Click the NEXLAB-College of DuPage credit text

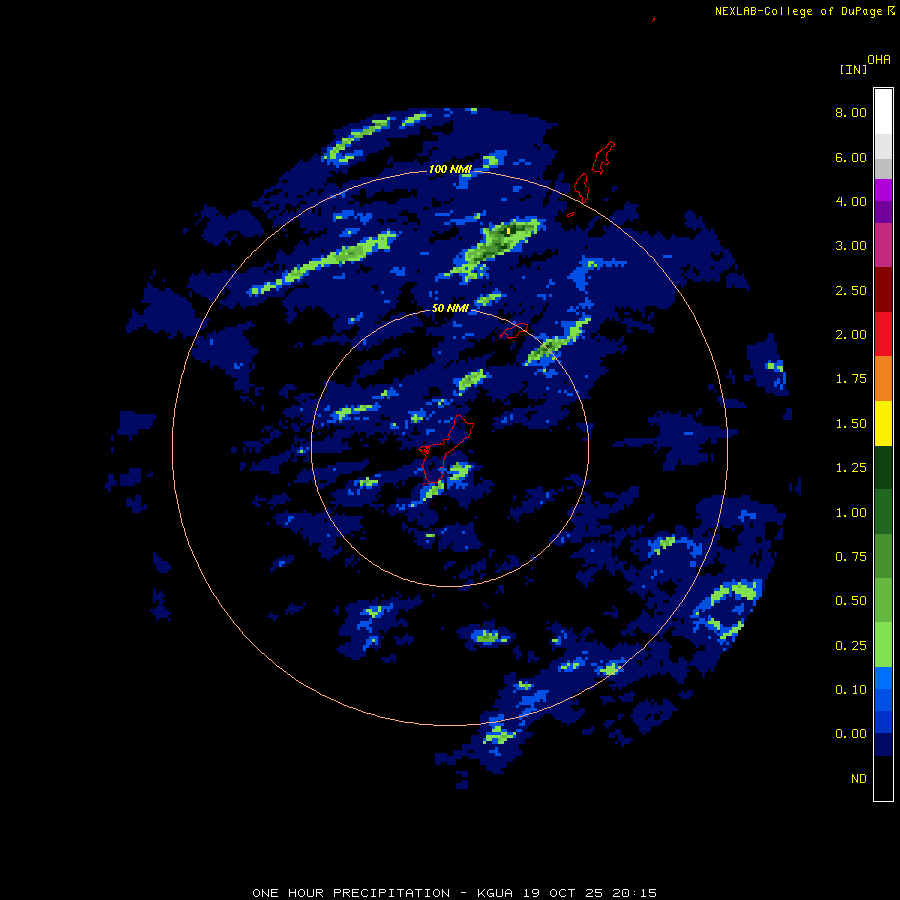click(x=798, y=11)
